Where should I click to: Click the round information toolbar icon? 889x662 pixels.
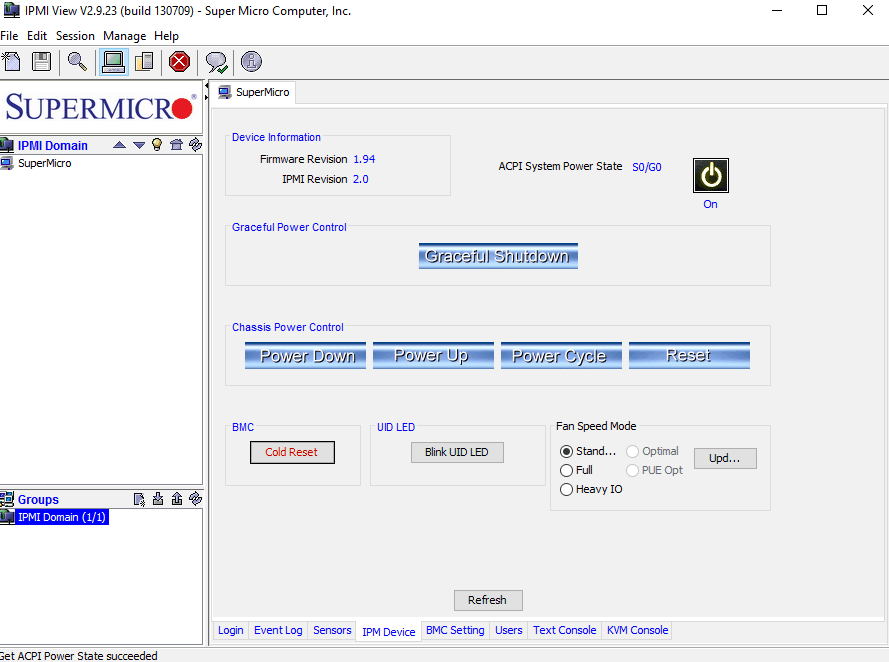[x=251, y=62]
